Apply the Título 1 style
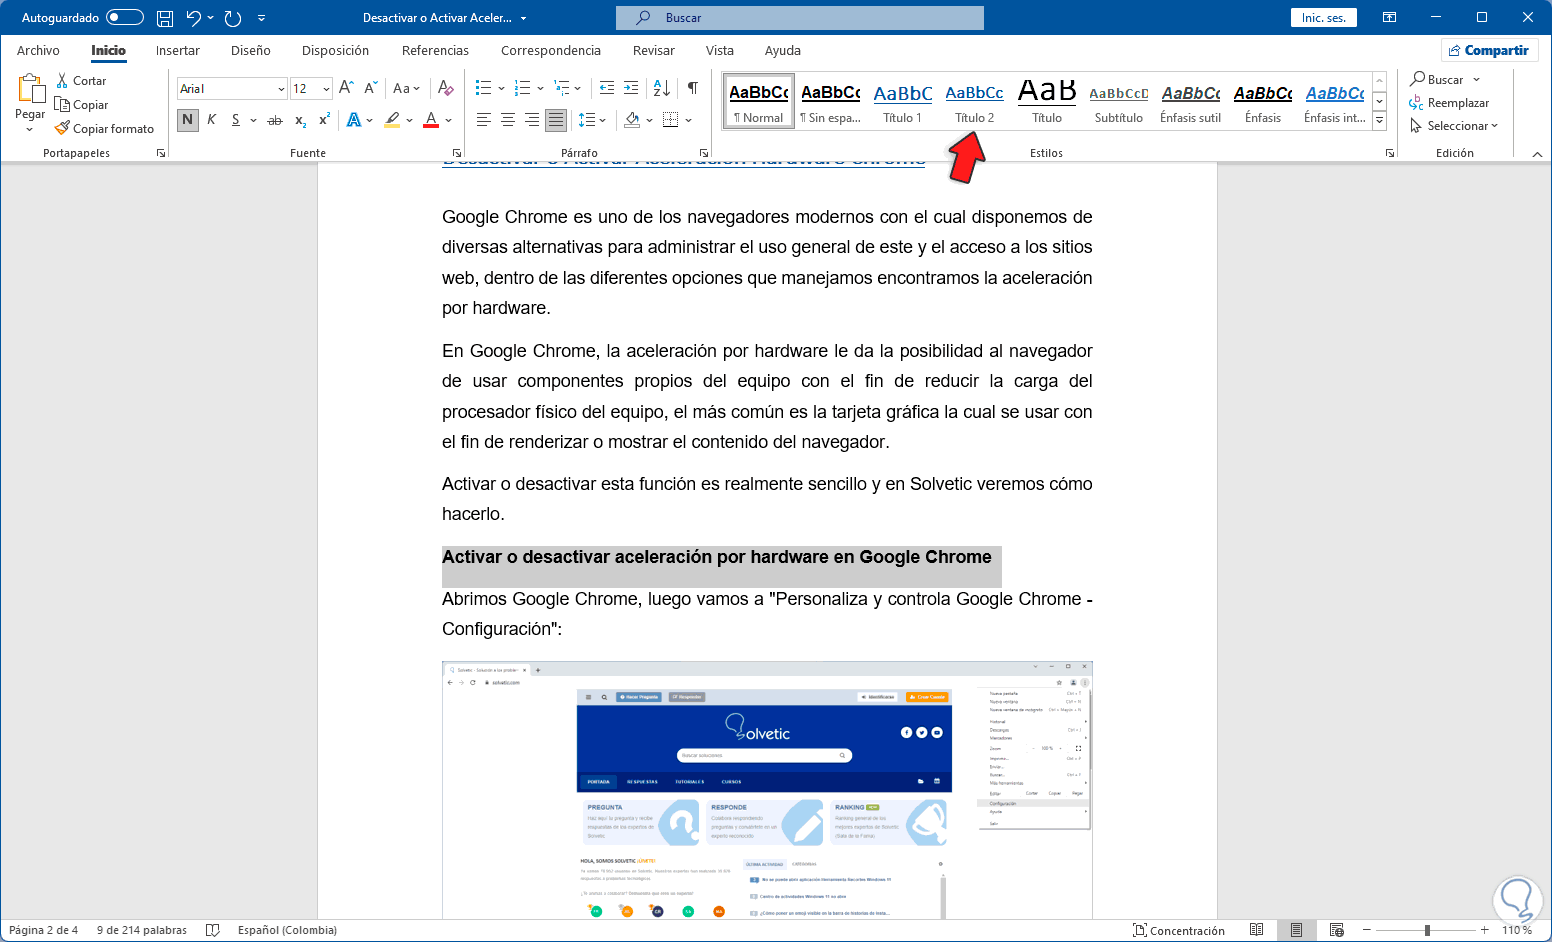The width and height of the screenshot is (1552, 942). 903,101
